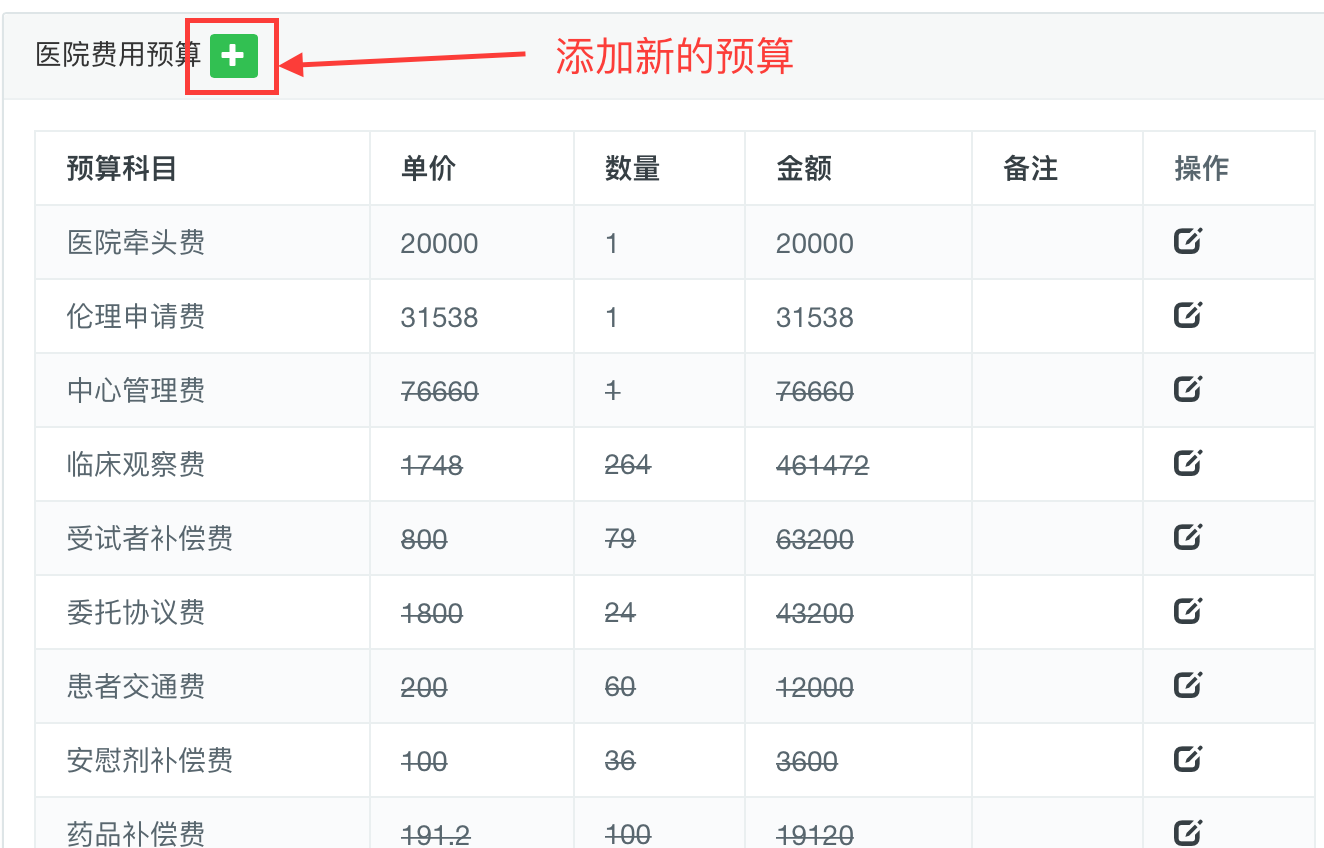Edit the 委托协议费 row
This screenshot has width=1324, height=848.
pos(1187,611)
